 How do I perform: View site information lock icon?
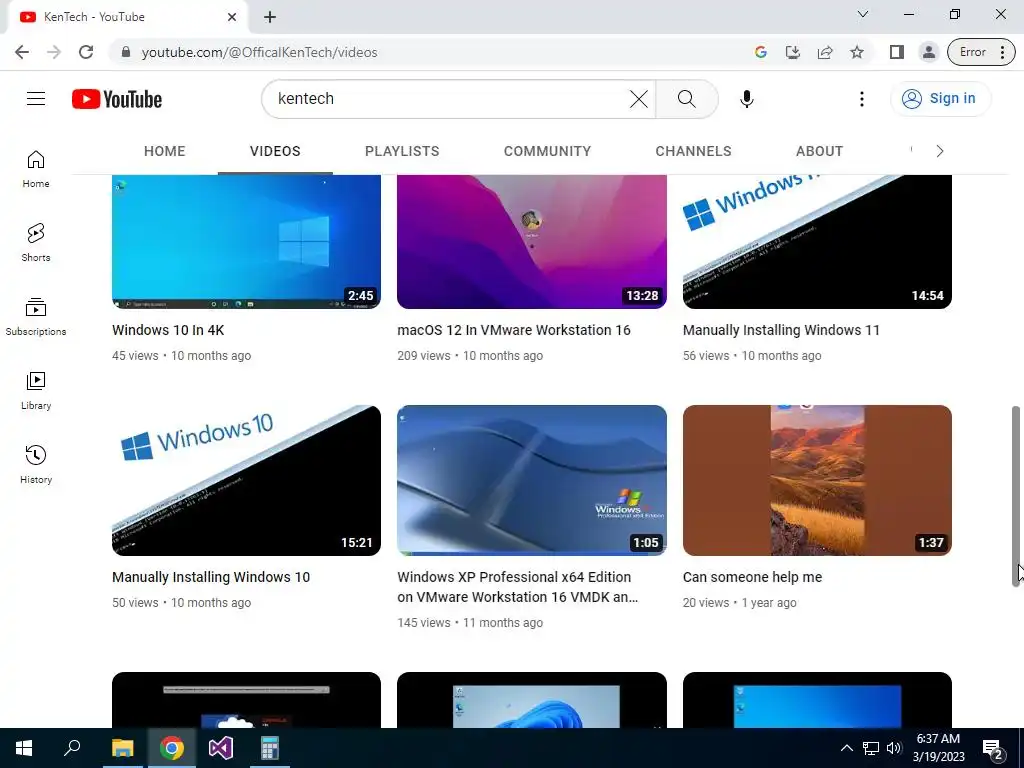tap(126, 52)
